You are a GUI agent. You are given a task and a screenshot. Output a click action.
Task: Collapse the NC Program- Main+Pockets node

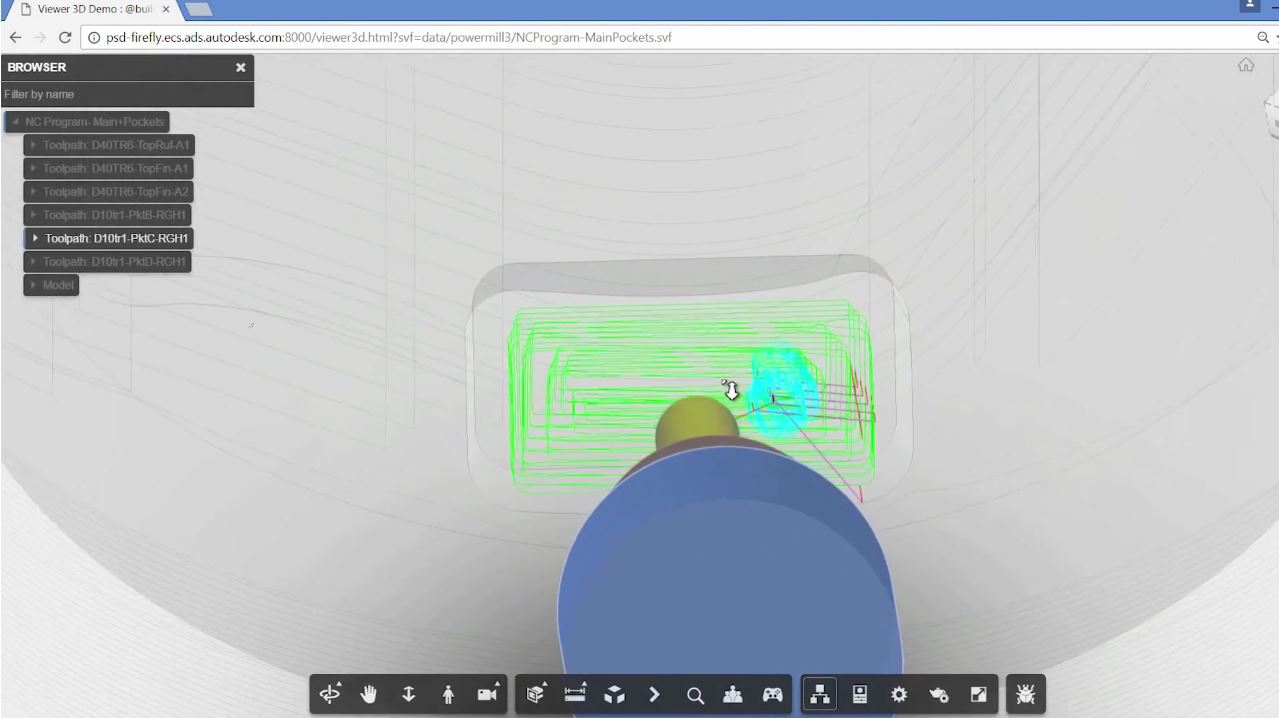pyautogui.click(x=15, y=122)
